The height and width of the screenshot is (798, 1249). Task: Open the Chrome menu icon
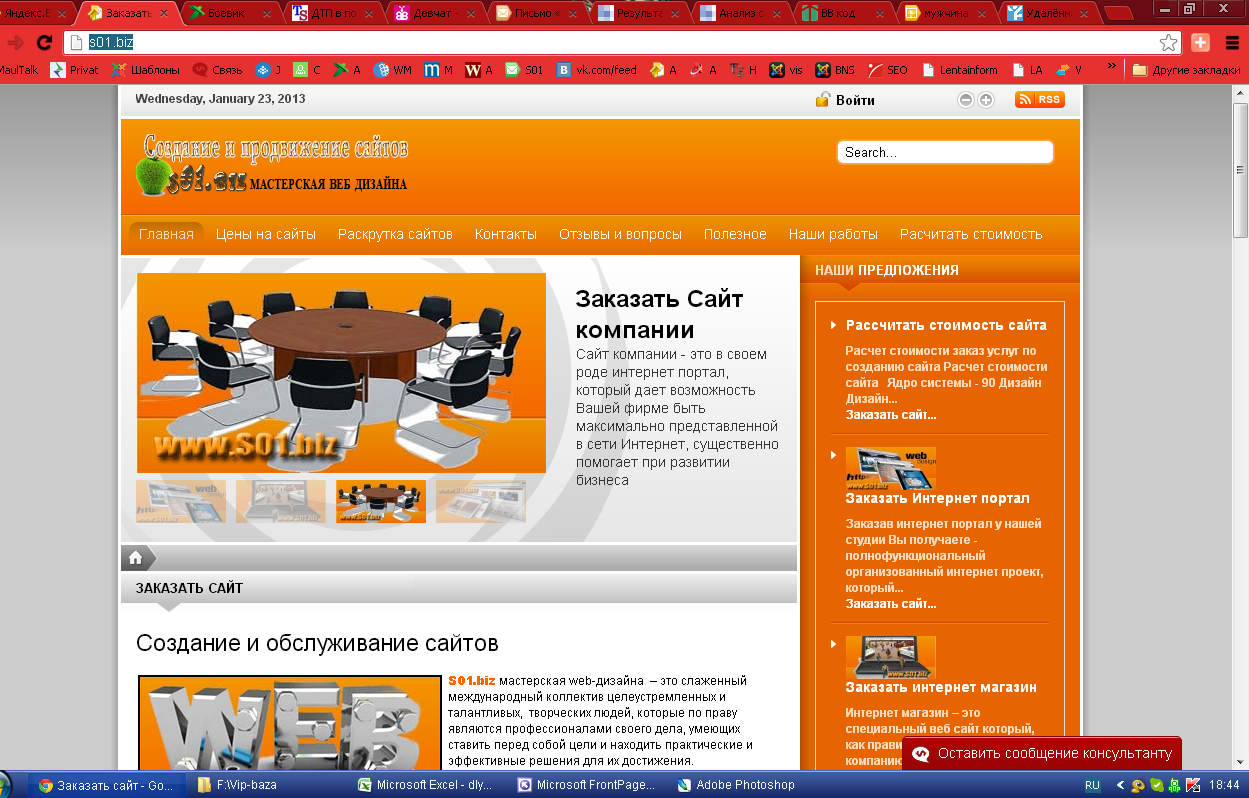[x=1232, y=43]
